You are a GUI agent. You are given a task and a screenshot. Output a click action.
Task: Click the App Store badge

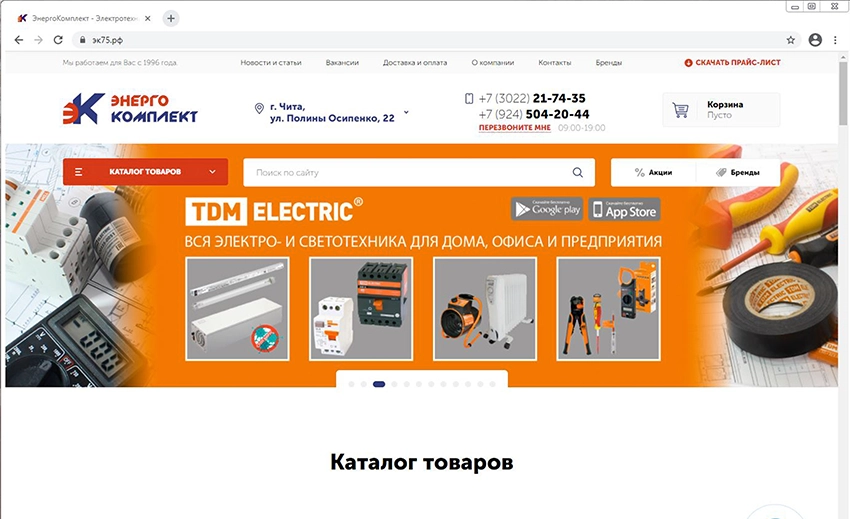point(624,209)
